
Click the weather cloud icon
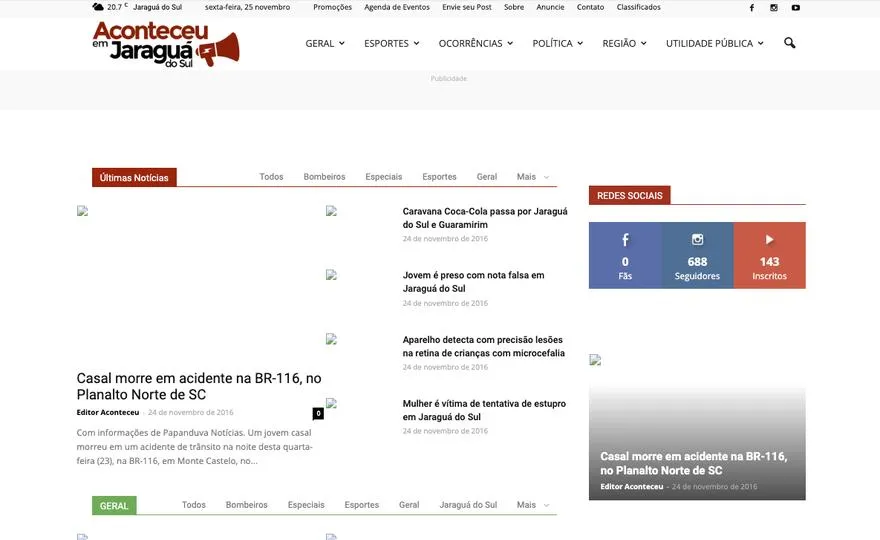(98, 7)
